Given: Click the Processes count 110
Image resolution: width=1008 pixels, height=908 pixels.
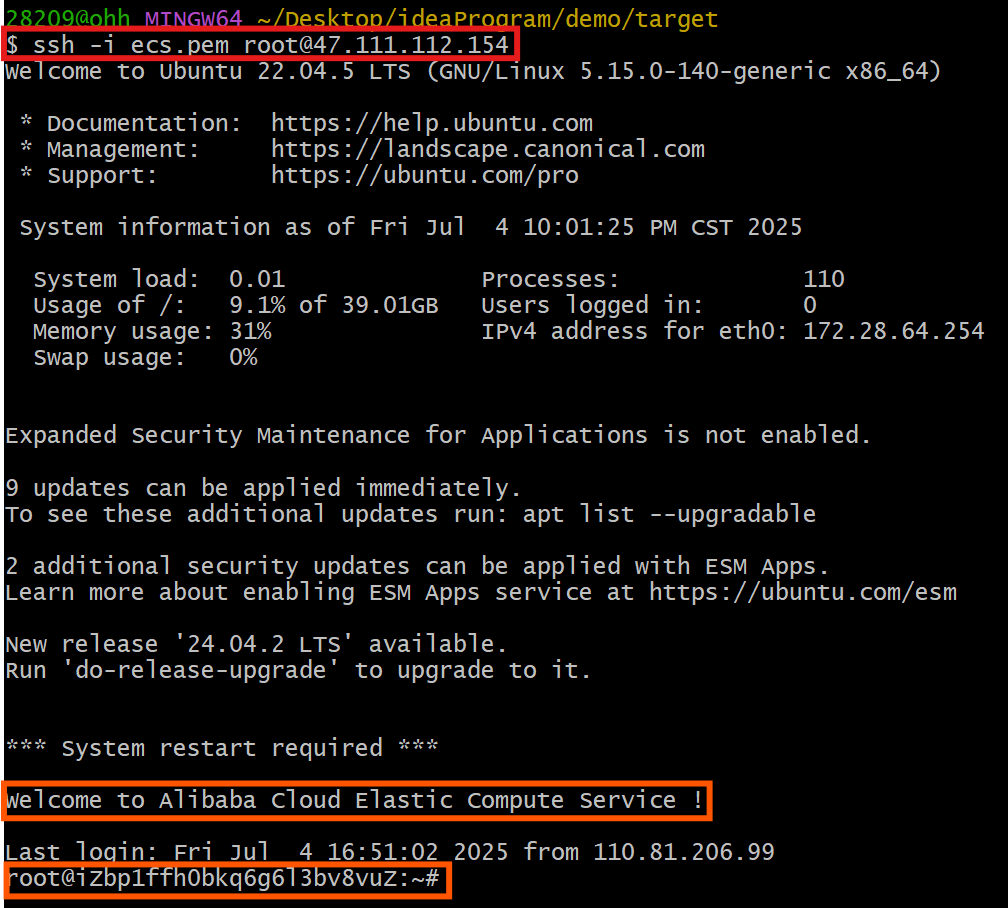Looking at the screenshot, I should [x=824, y=279].
